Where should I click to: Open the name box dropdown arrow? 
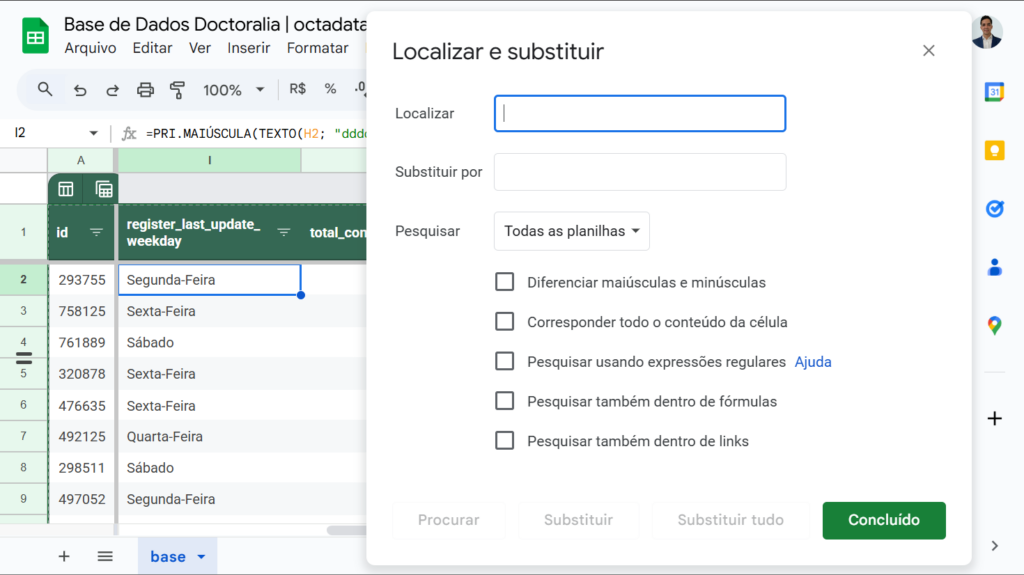click(93, 133)
